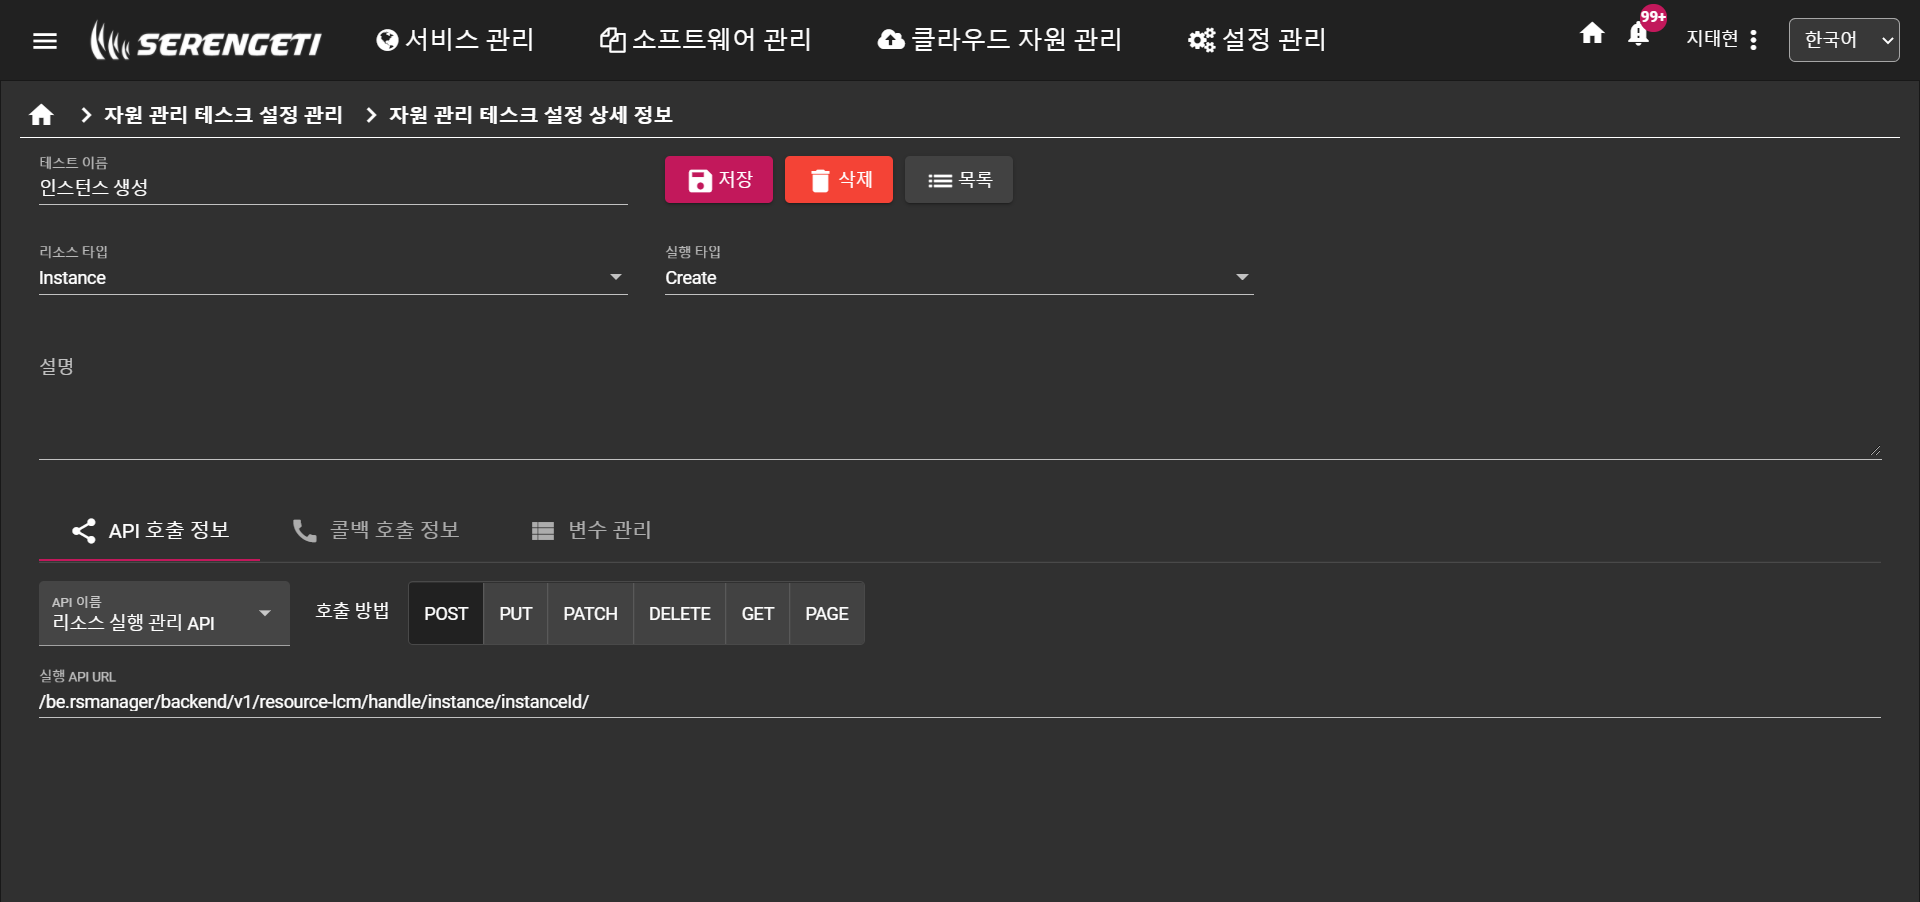Select the PUT call method
Screen dimensions: 1920x902
(515, 614)
